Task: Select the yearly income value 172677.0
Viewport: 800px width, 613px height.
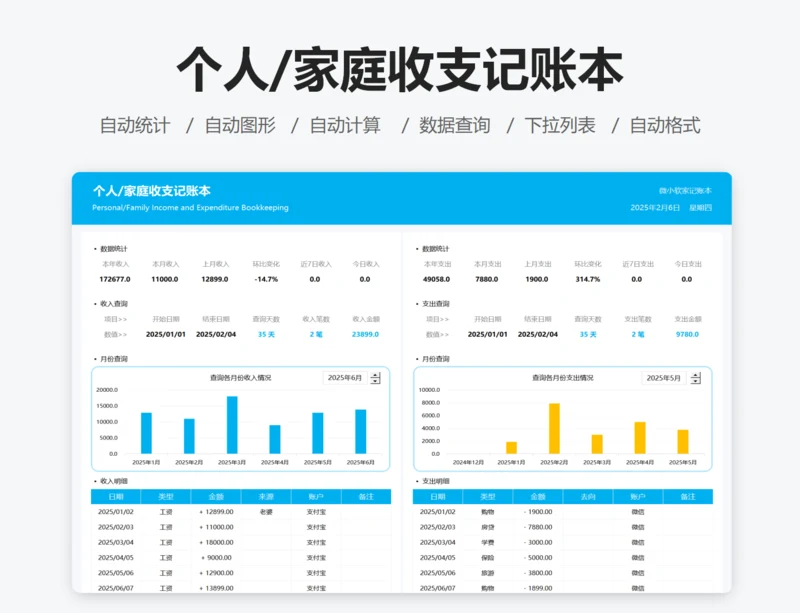Action: tap(115, 279)
